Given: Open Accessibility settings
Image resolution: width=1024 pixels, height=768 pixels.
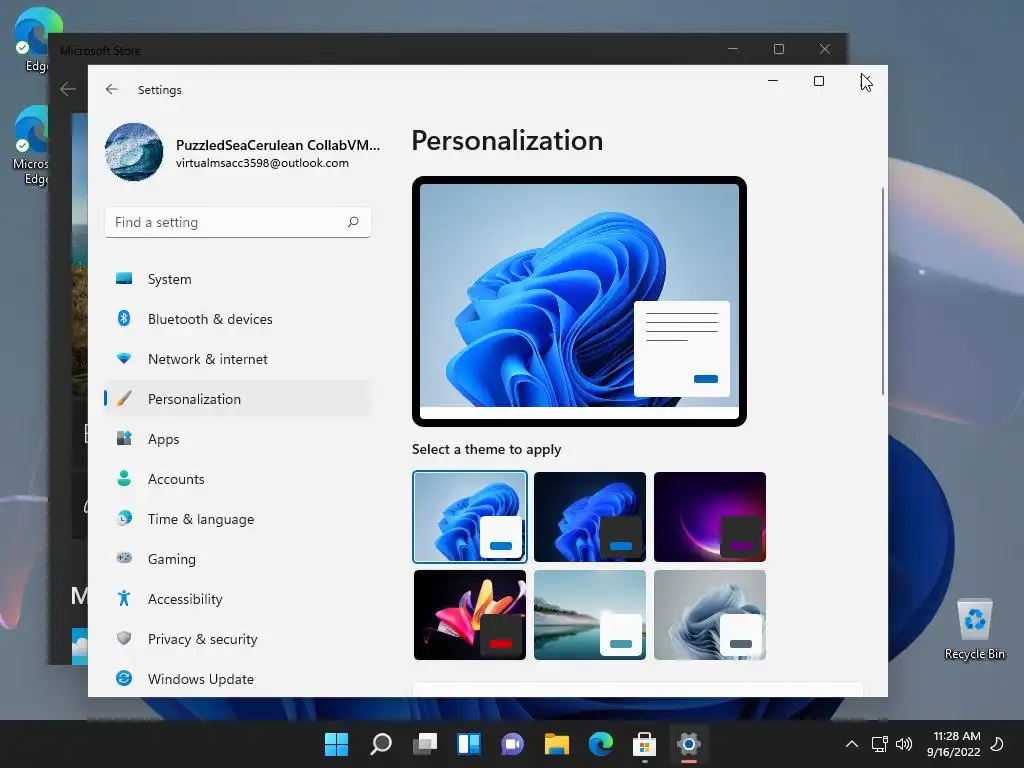Looking at the screenshot, I should pos(238,598).
